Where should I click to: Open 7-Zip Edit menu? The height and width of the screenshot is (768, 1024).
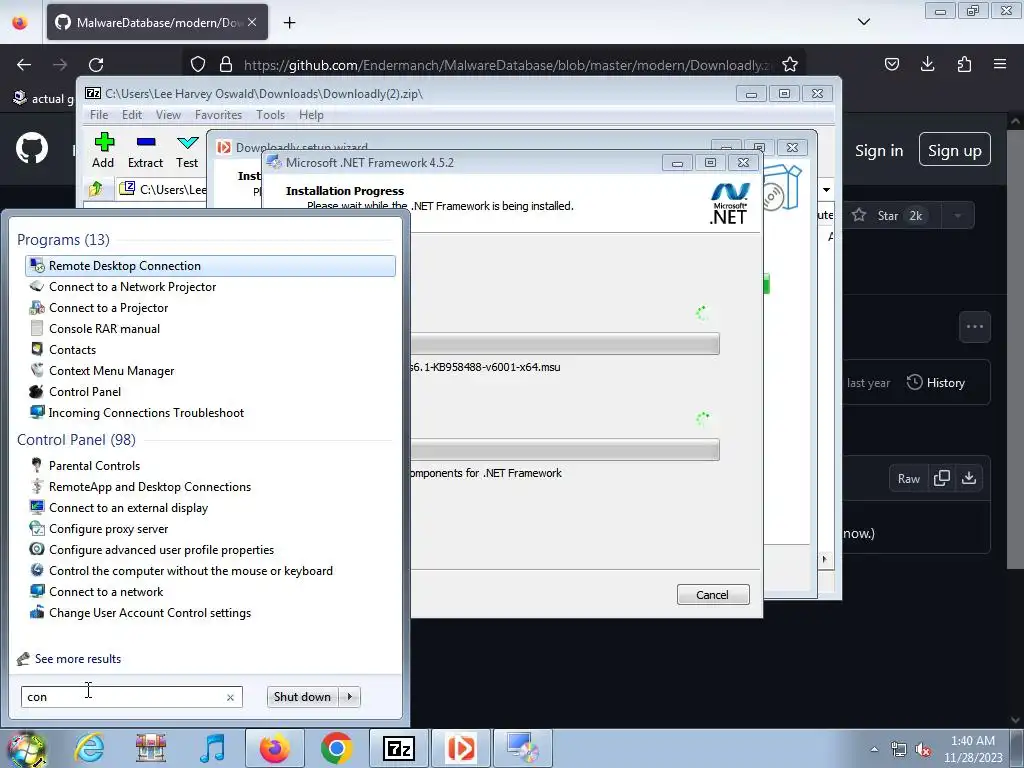(132, 115)
